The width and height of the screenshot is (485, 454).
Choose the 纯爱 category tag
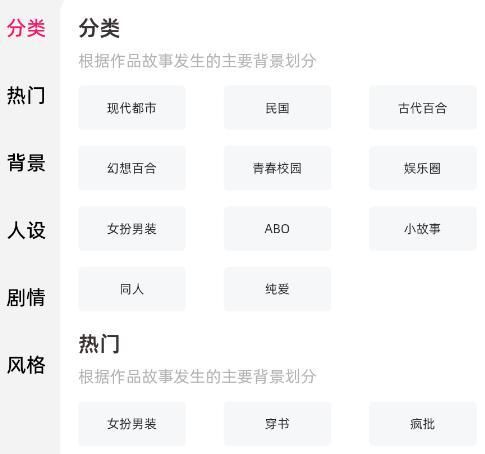pyautogui.click(x=277, y=289)
